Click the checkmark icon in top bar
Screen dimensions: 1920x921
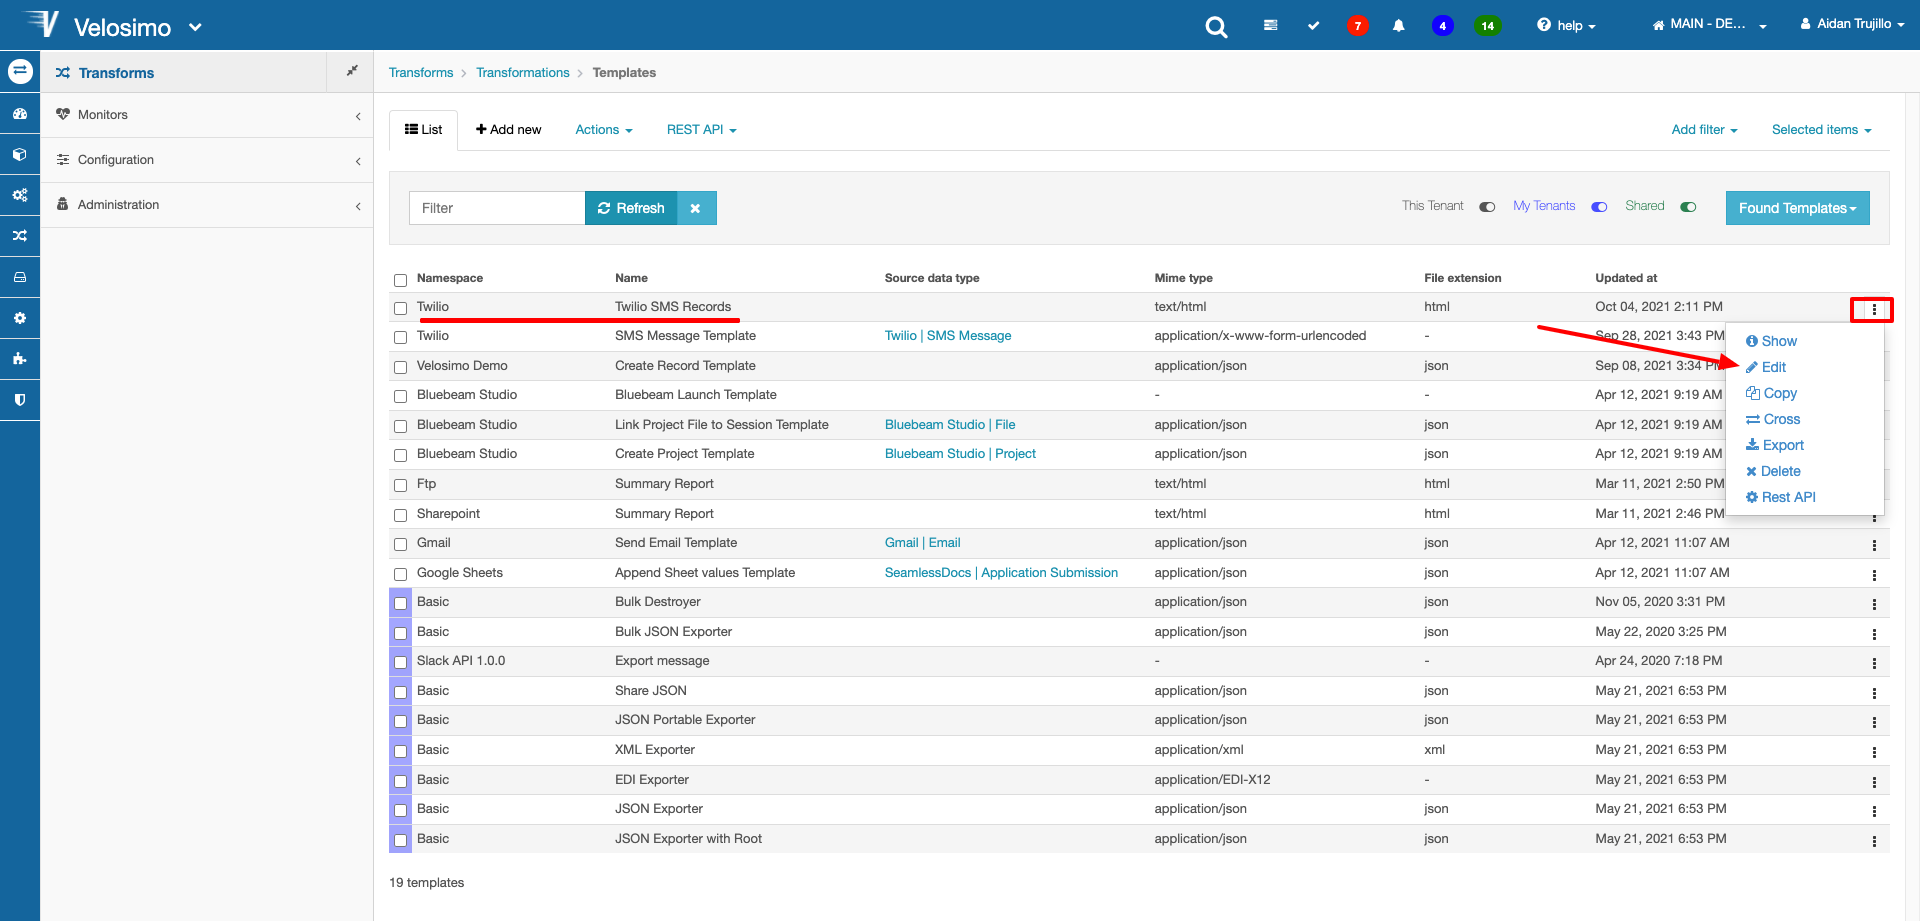tap(1313, 25)
